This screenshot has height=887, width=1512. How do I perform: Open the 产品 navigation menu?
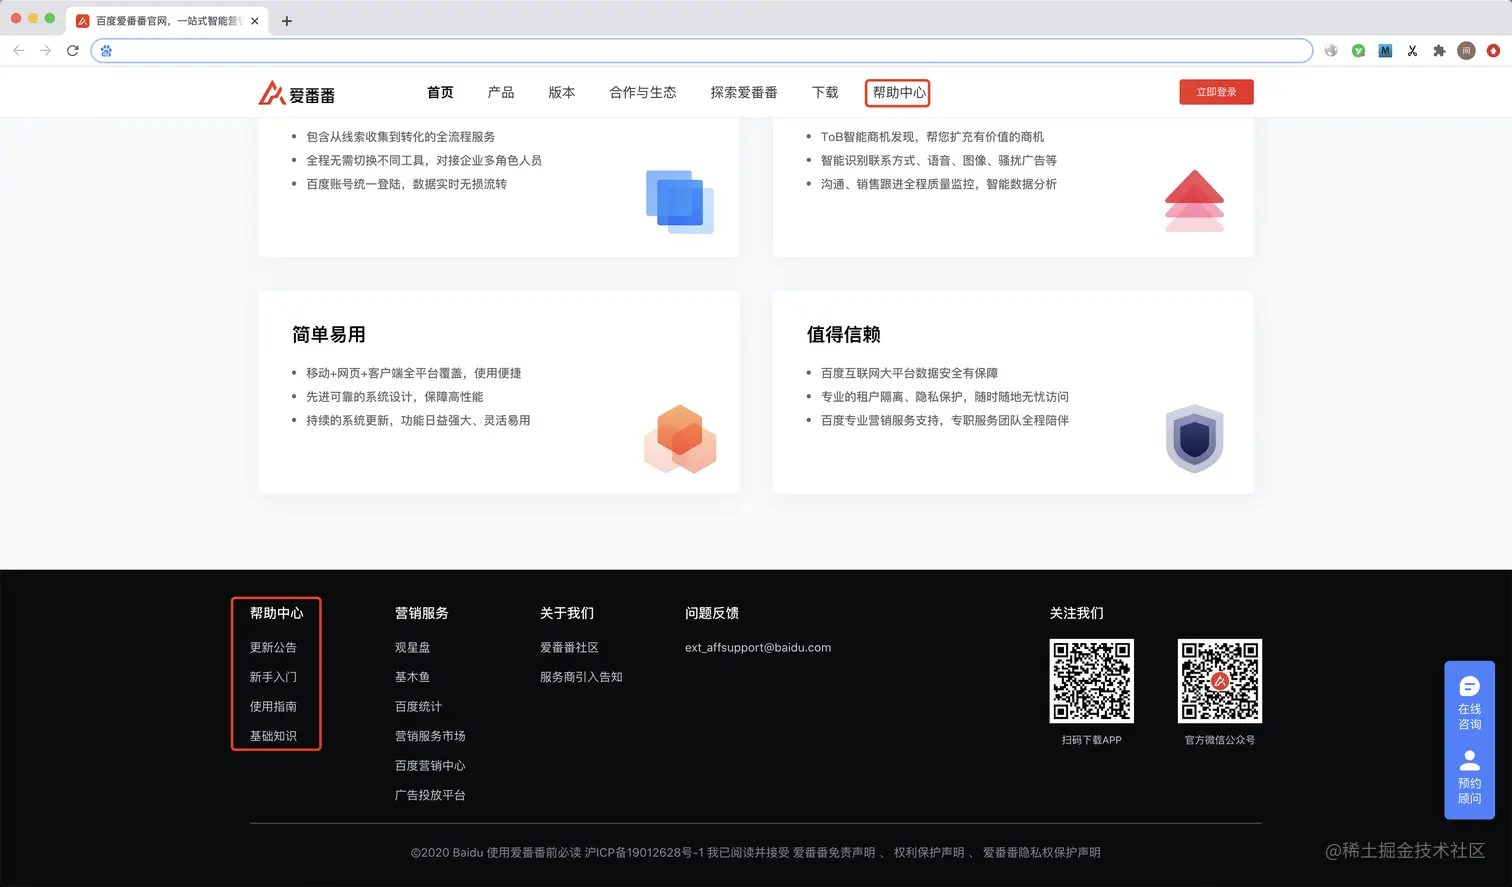[501, 93]
